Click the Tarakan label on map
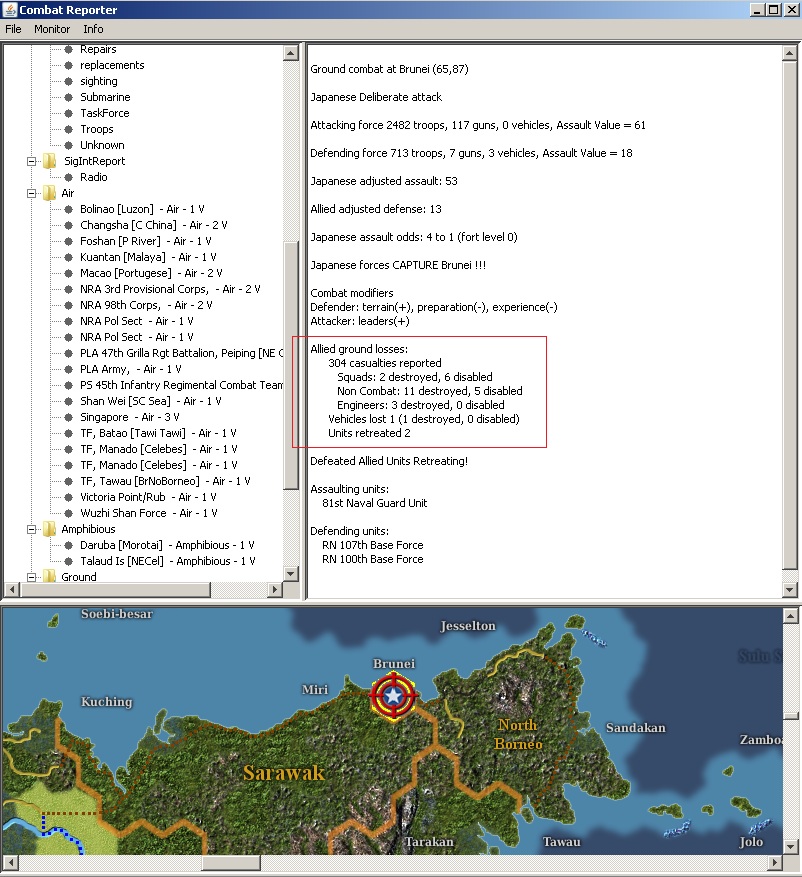 click(430, 842)
